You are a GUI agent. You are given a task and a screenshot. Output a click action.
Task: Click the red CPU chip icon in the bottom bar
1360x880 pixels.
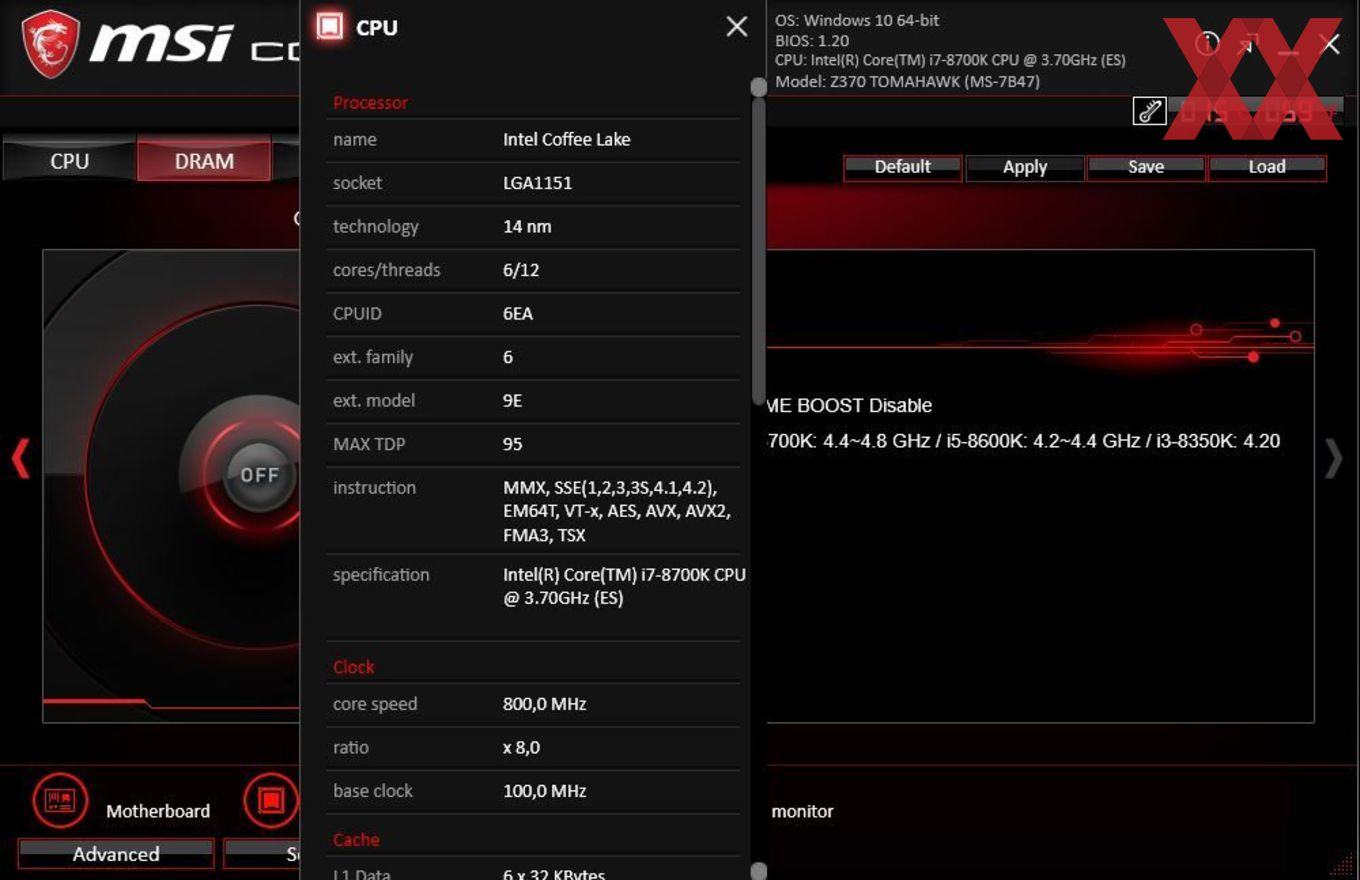pyautogui.click(x=271, y=800)
